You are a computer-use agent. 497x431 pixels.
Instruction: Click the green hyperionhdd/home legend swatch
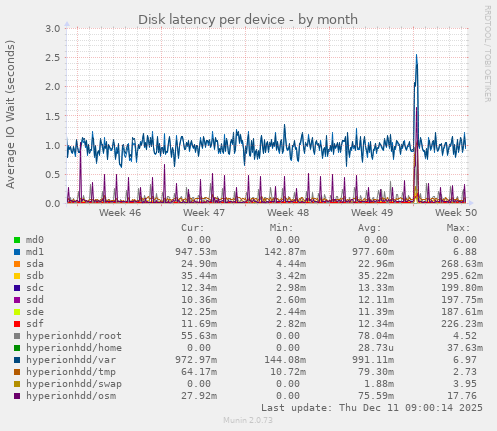pos(17,348)
